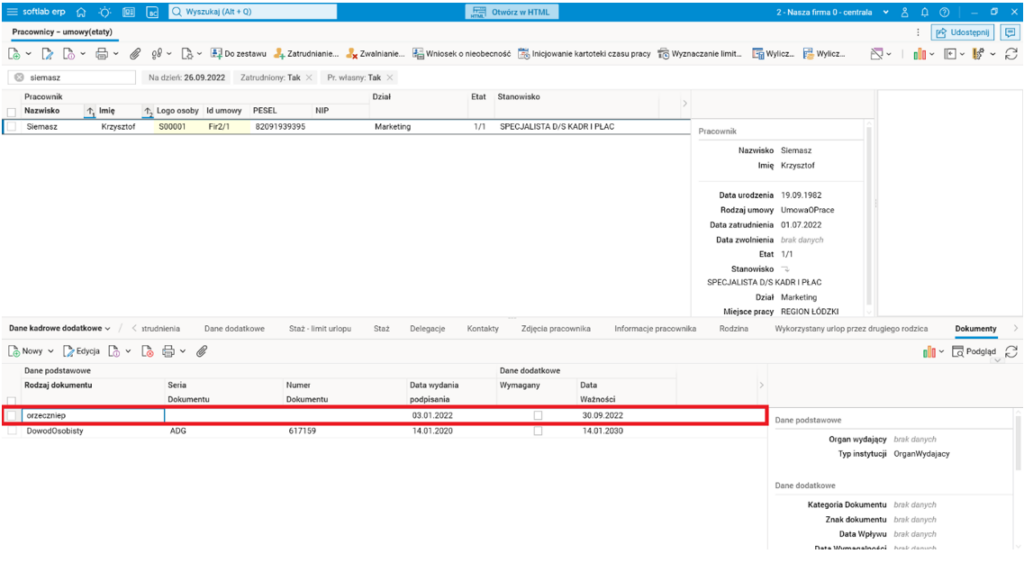Click Wniosek o nieobecność toolbar item
1024x572 pixels.
click(461, 54)
